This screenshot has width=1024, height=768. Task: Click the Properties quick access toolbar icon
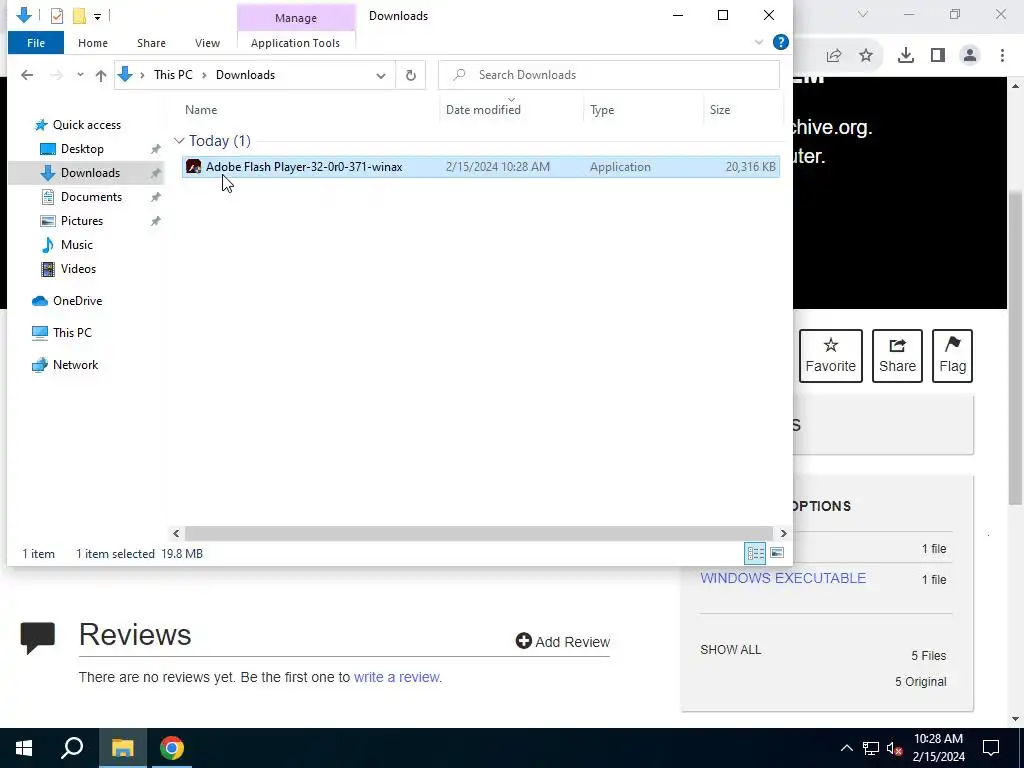click(57, 16)
